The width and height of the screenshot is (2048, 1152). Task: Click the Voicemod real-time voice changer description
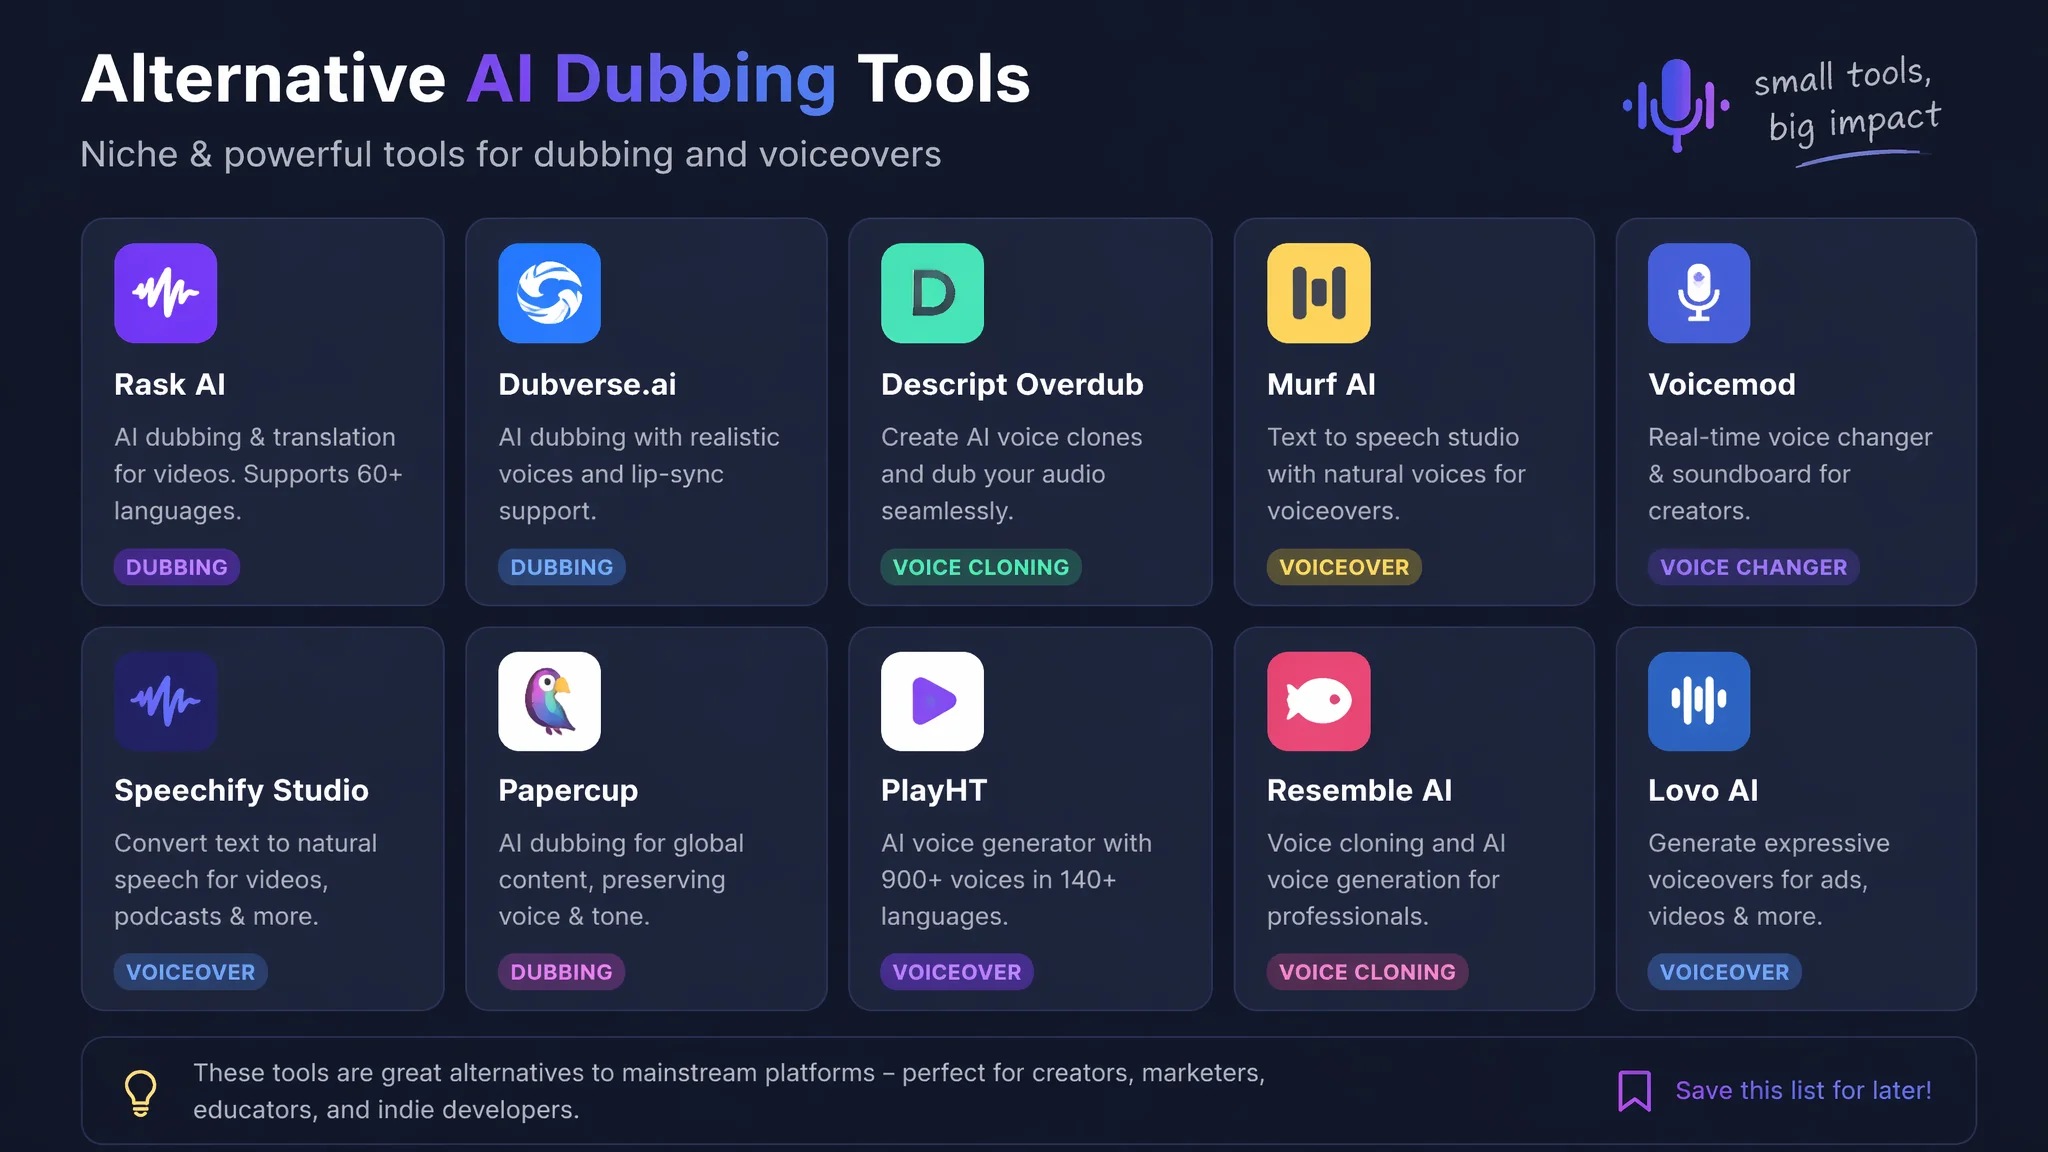[x=1790, y=474]
